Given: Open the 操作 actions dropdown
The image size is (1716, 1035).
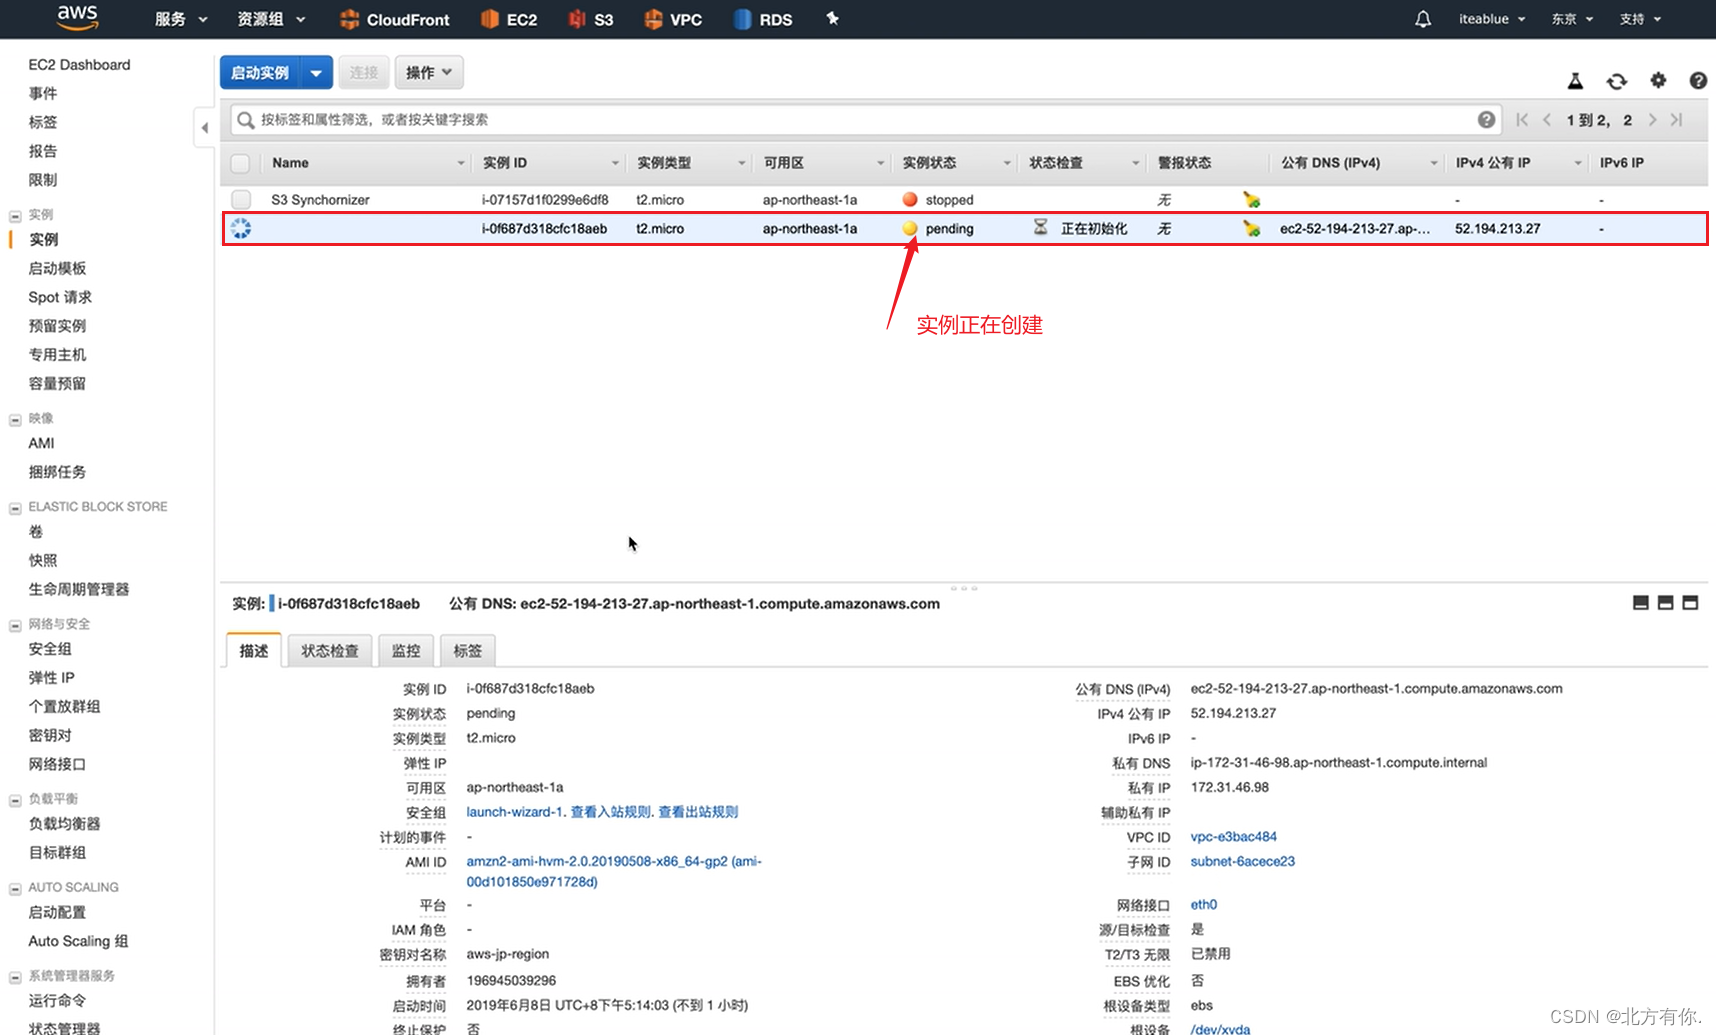Looking at the screenshot, I should tap(429, 73).
